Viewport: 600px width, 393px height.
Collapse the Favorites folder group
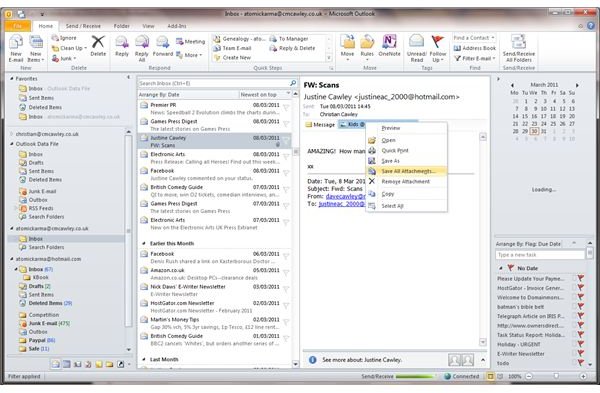[x=11, y=78]
